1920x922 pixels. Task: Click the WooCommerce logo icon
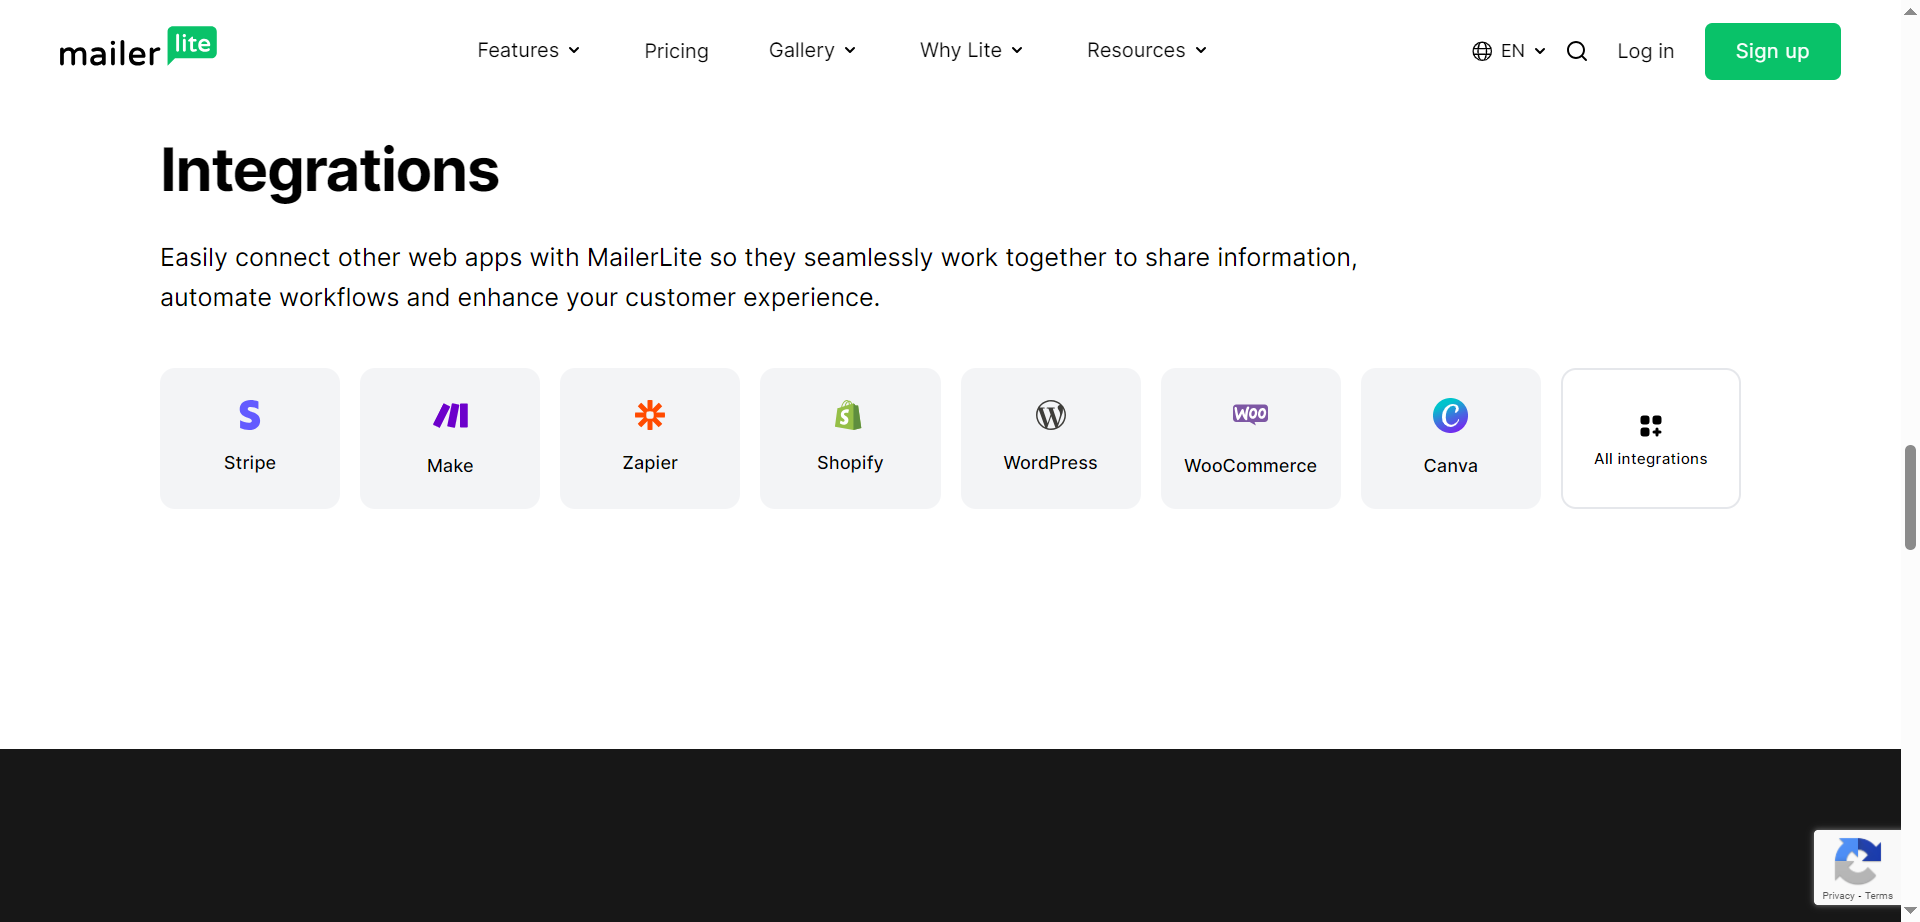[1251, 414]
